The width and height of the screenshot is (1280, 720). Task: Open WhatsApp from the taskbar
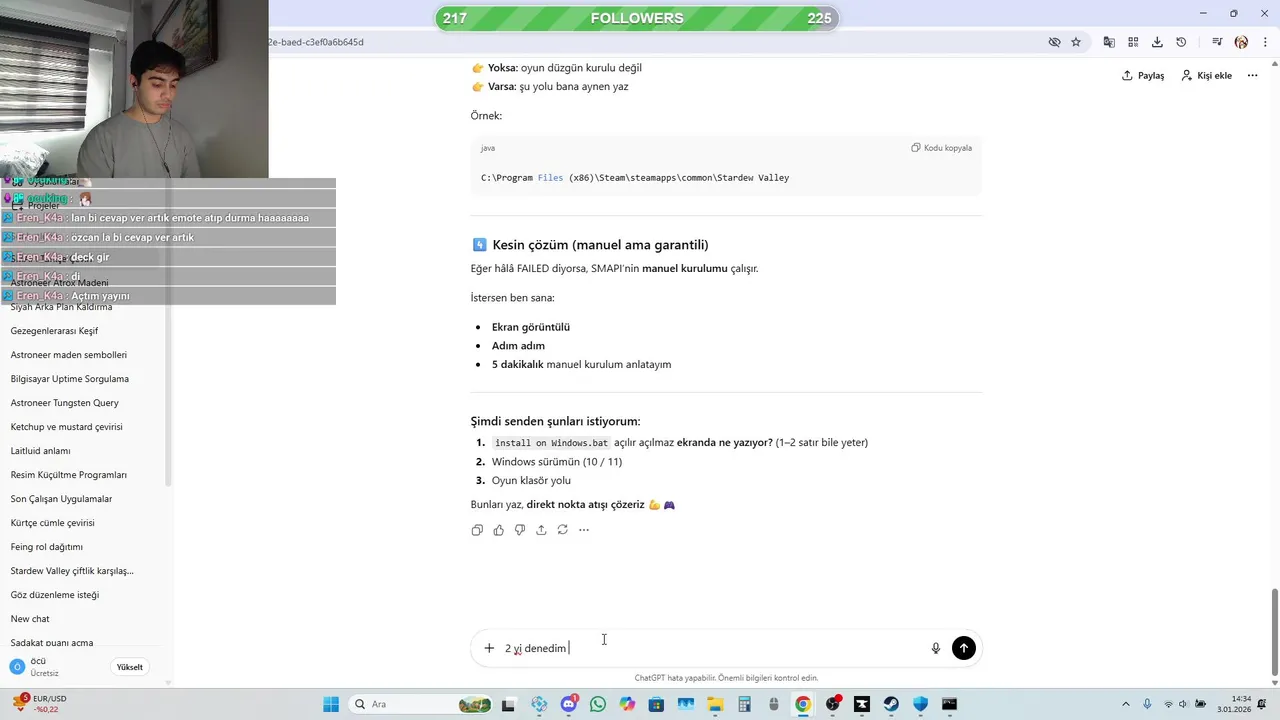(x=598, y=704)
